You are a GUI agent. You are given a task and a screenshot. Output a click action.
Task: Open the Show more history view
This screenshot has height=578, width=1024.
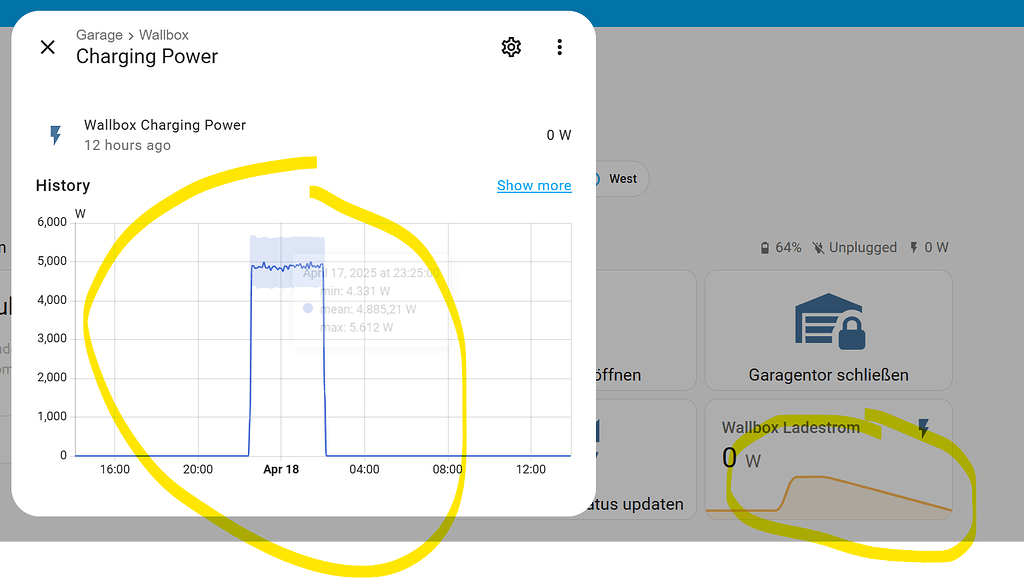pos(534,185)
